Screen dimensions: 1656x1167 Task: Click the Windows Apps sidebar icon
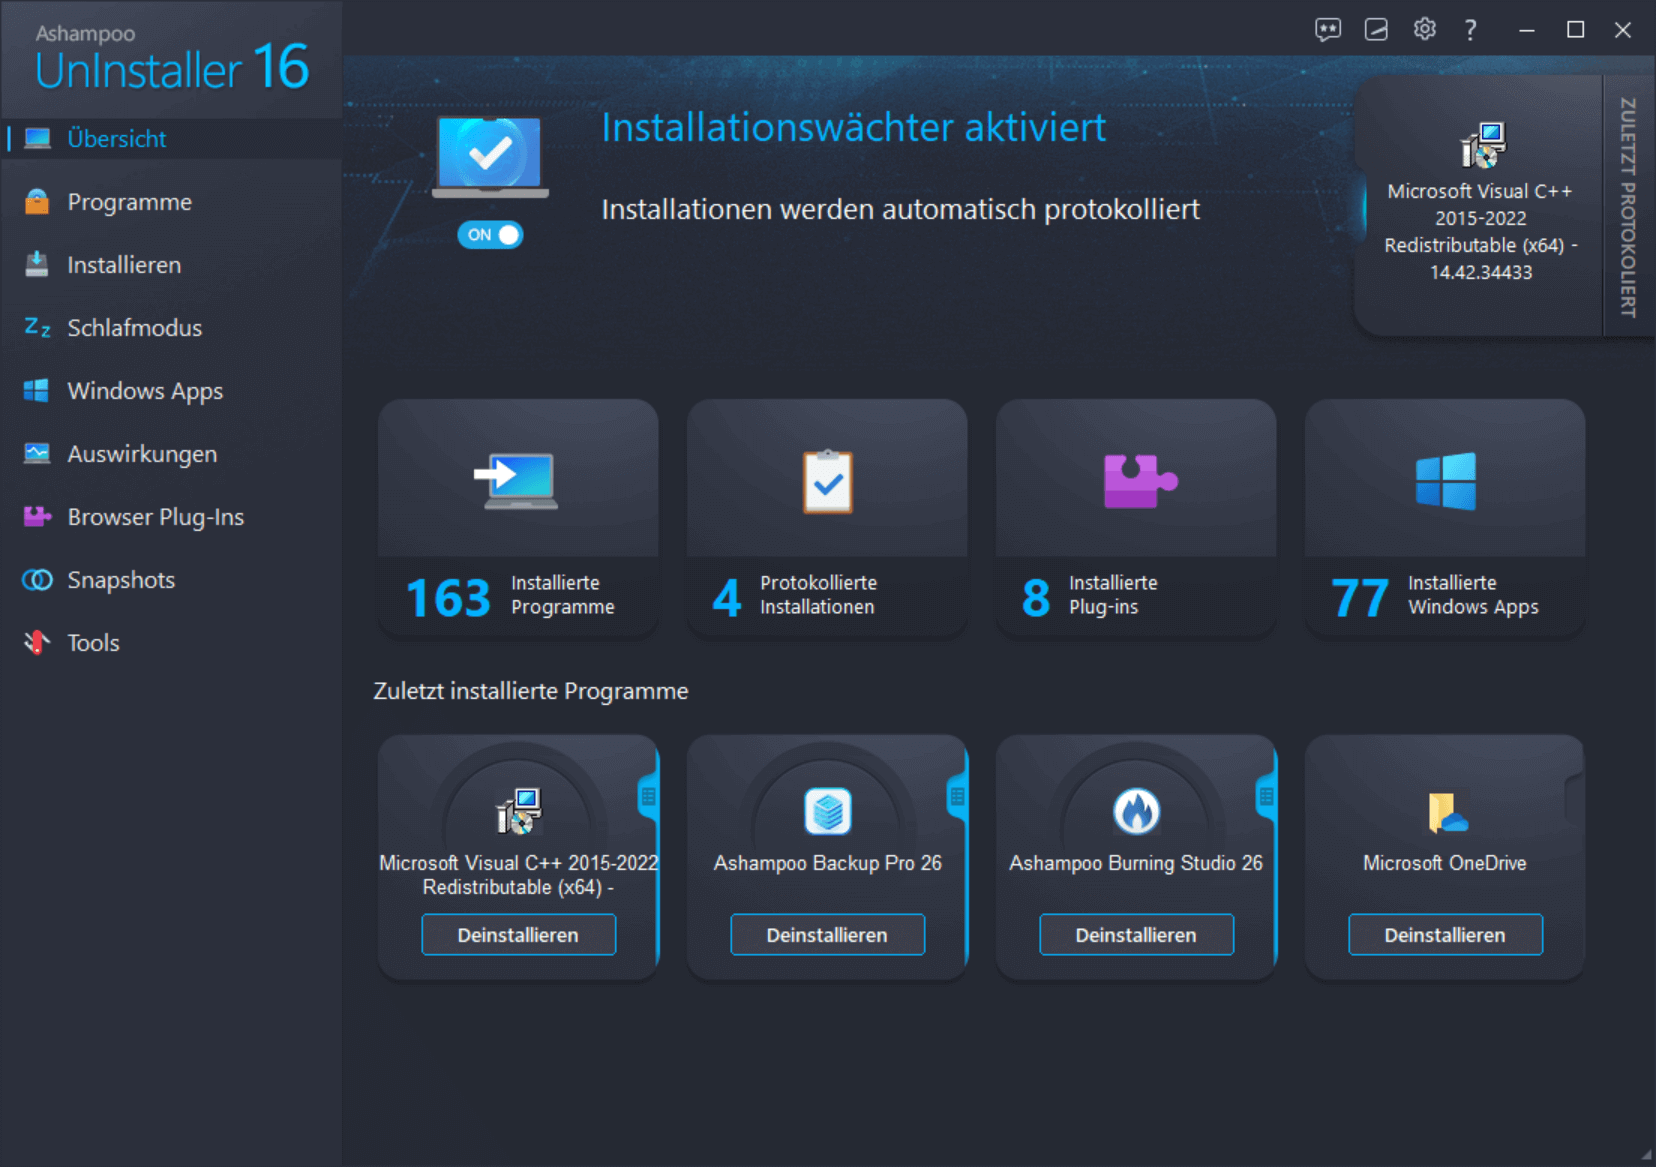pyautogui.click(x=36, y=390)
